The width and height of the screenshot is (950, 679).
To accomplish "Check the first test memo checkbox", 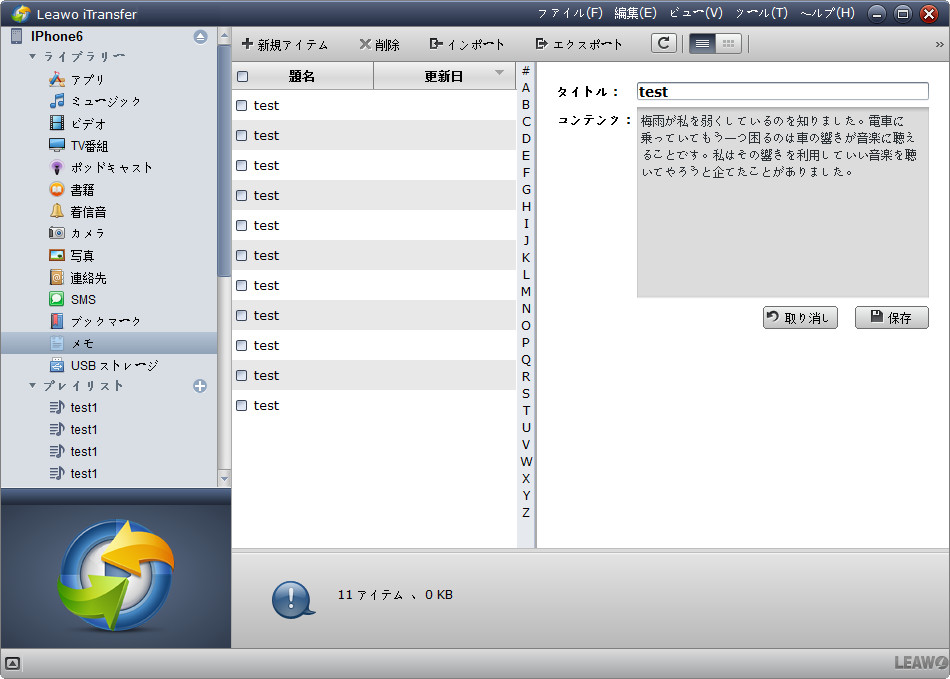I will [241, 105].
